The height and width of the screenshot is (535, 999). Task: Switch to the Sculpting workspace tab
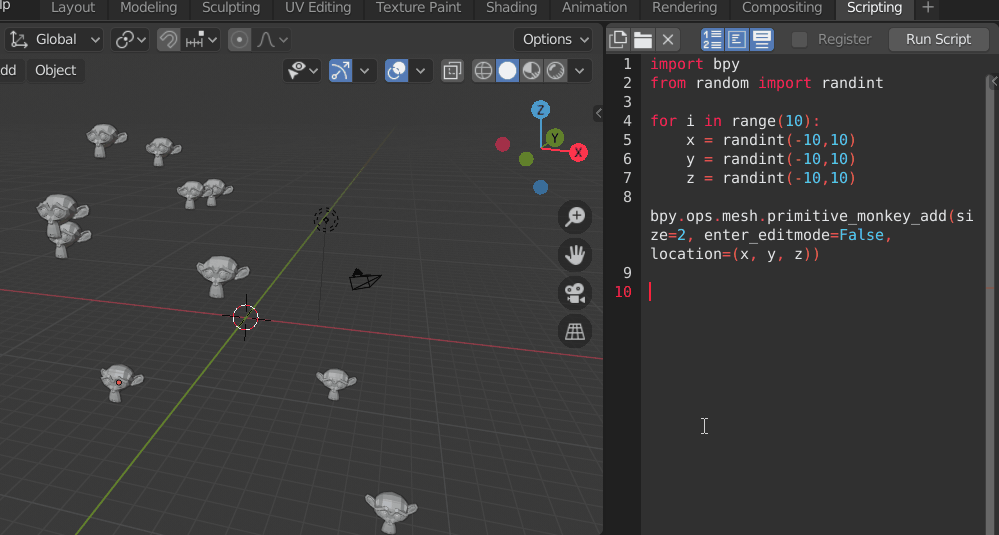(x=231, y=8)
